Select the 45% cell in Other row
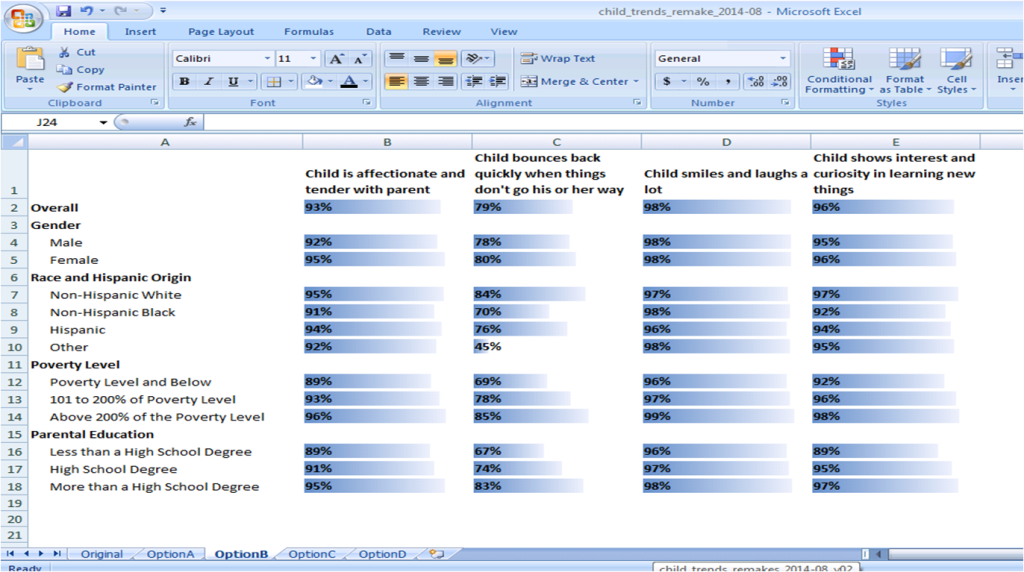 556,347
